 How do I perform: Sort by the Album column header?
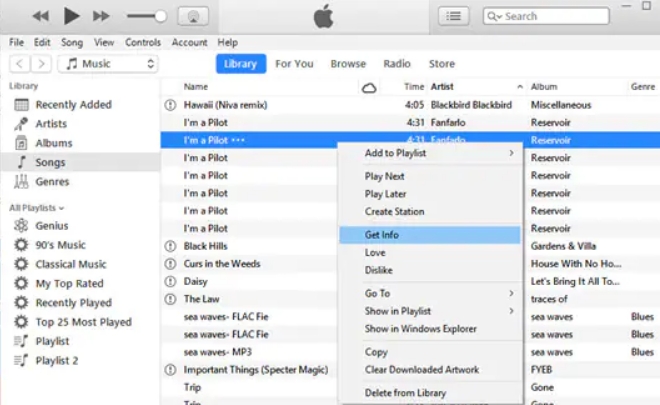[544, 87]
